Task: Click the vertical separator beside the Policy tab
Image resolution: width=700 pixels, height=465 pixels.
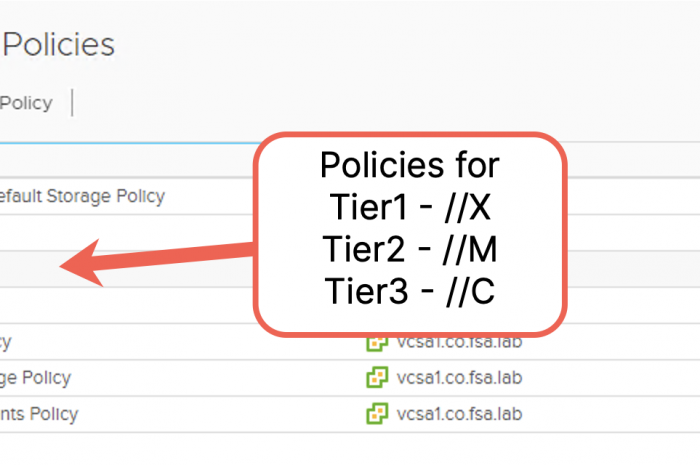Action: coord(73,103)
